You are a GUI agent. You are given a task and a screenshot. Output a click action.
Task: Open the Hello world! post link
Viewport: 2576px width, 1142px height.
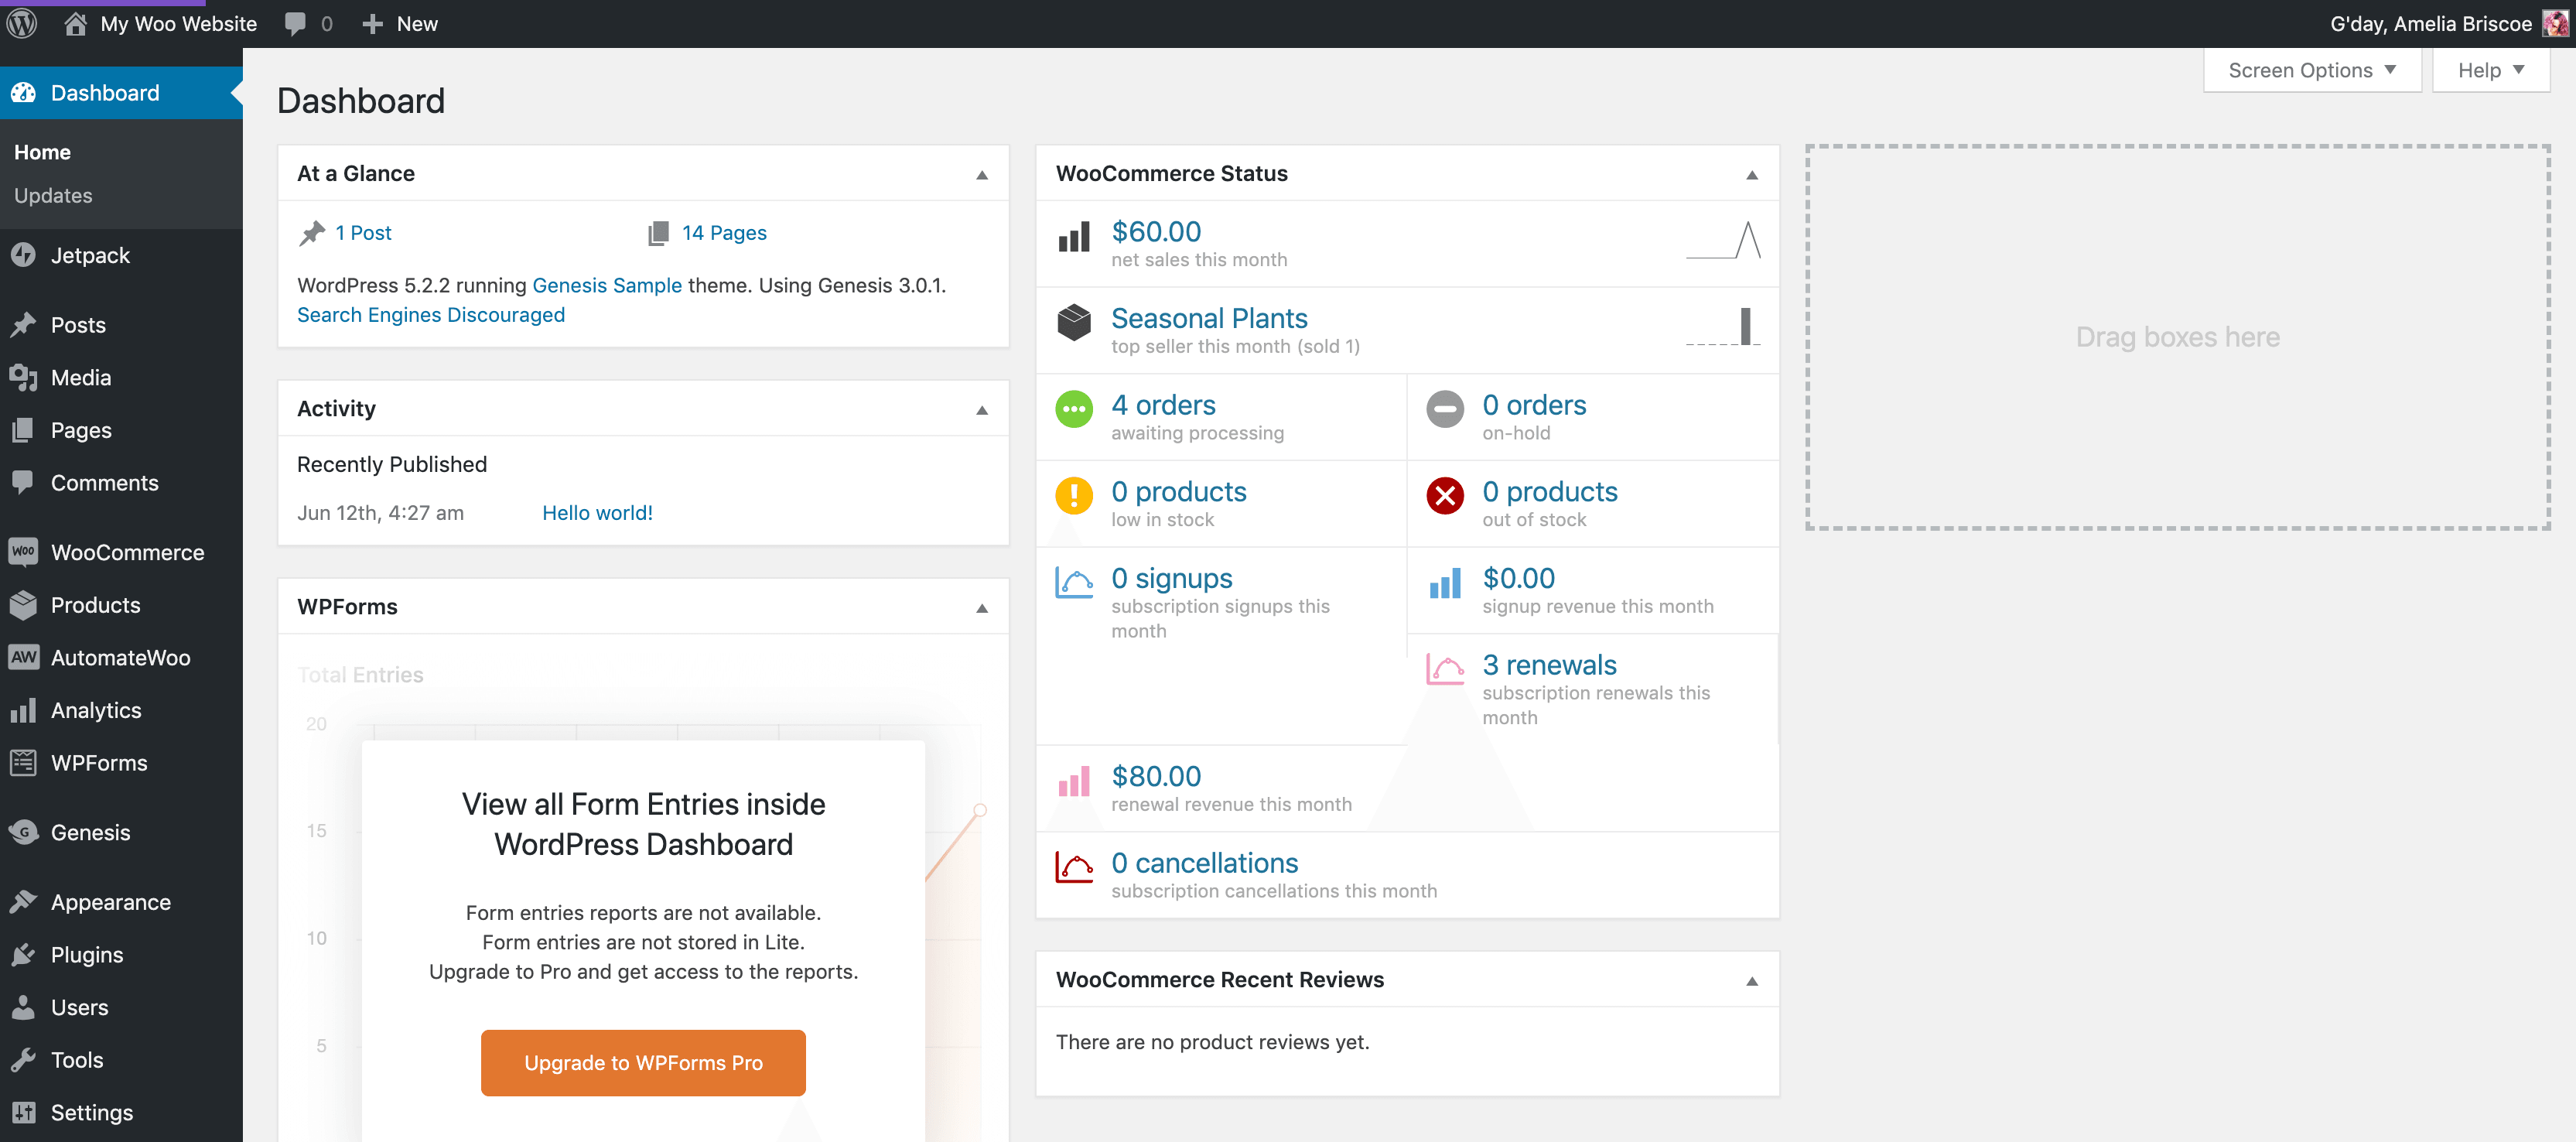point(597,512)
